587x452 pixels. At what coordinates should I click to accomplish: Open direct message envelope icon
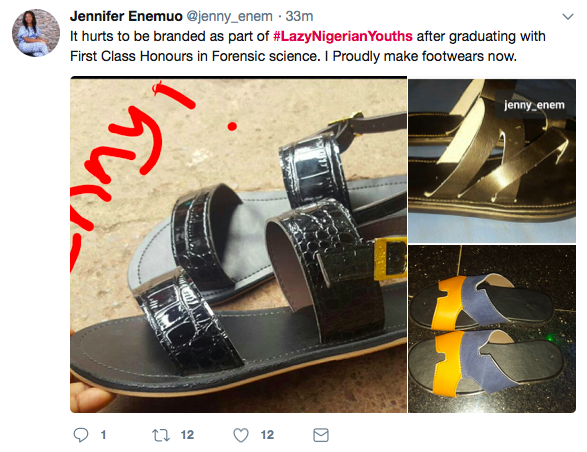[321, 435]
